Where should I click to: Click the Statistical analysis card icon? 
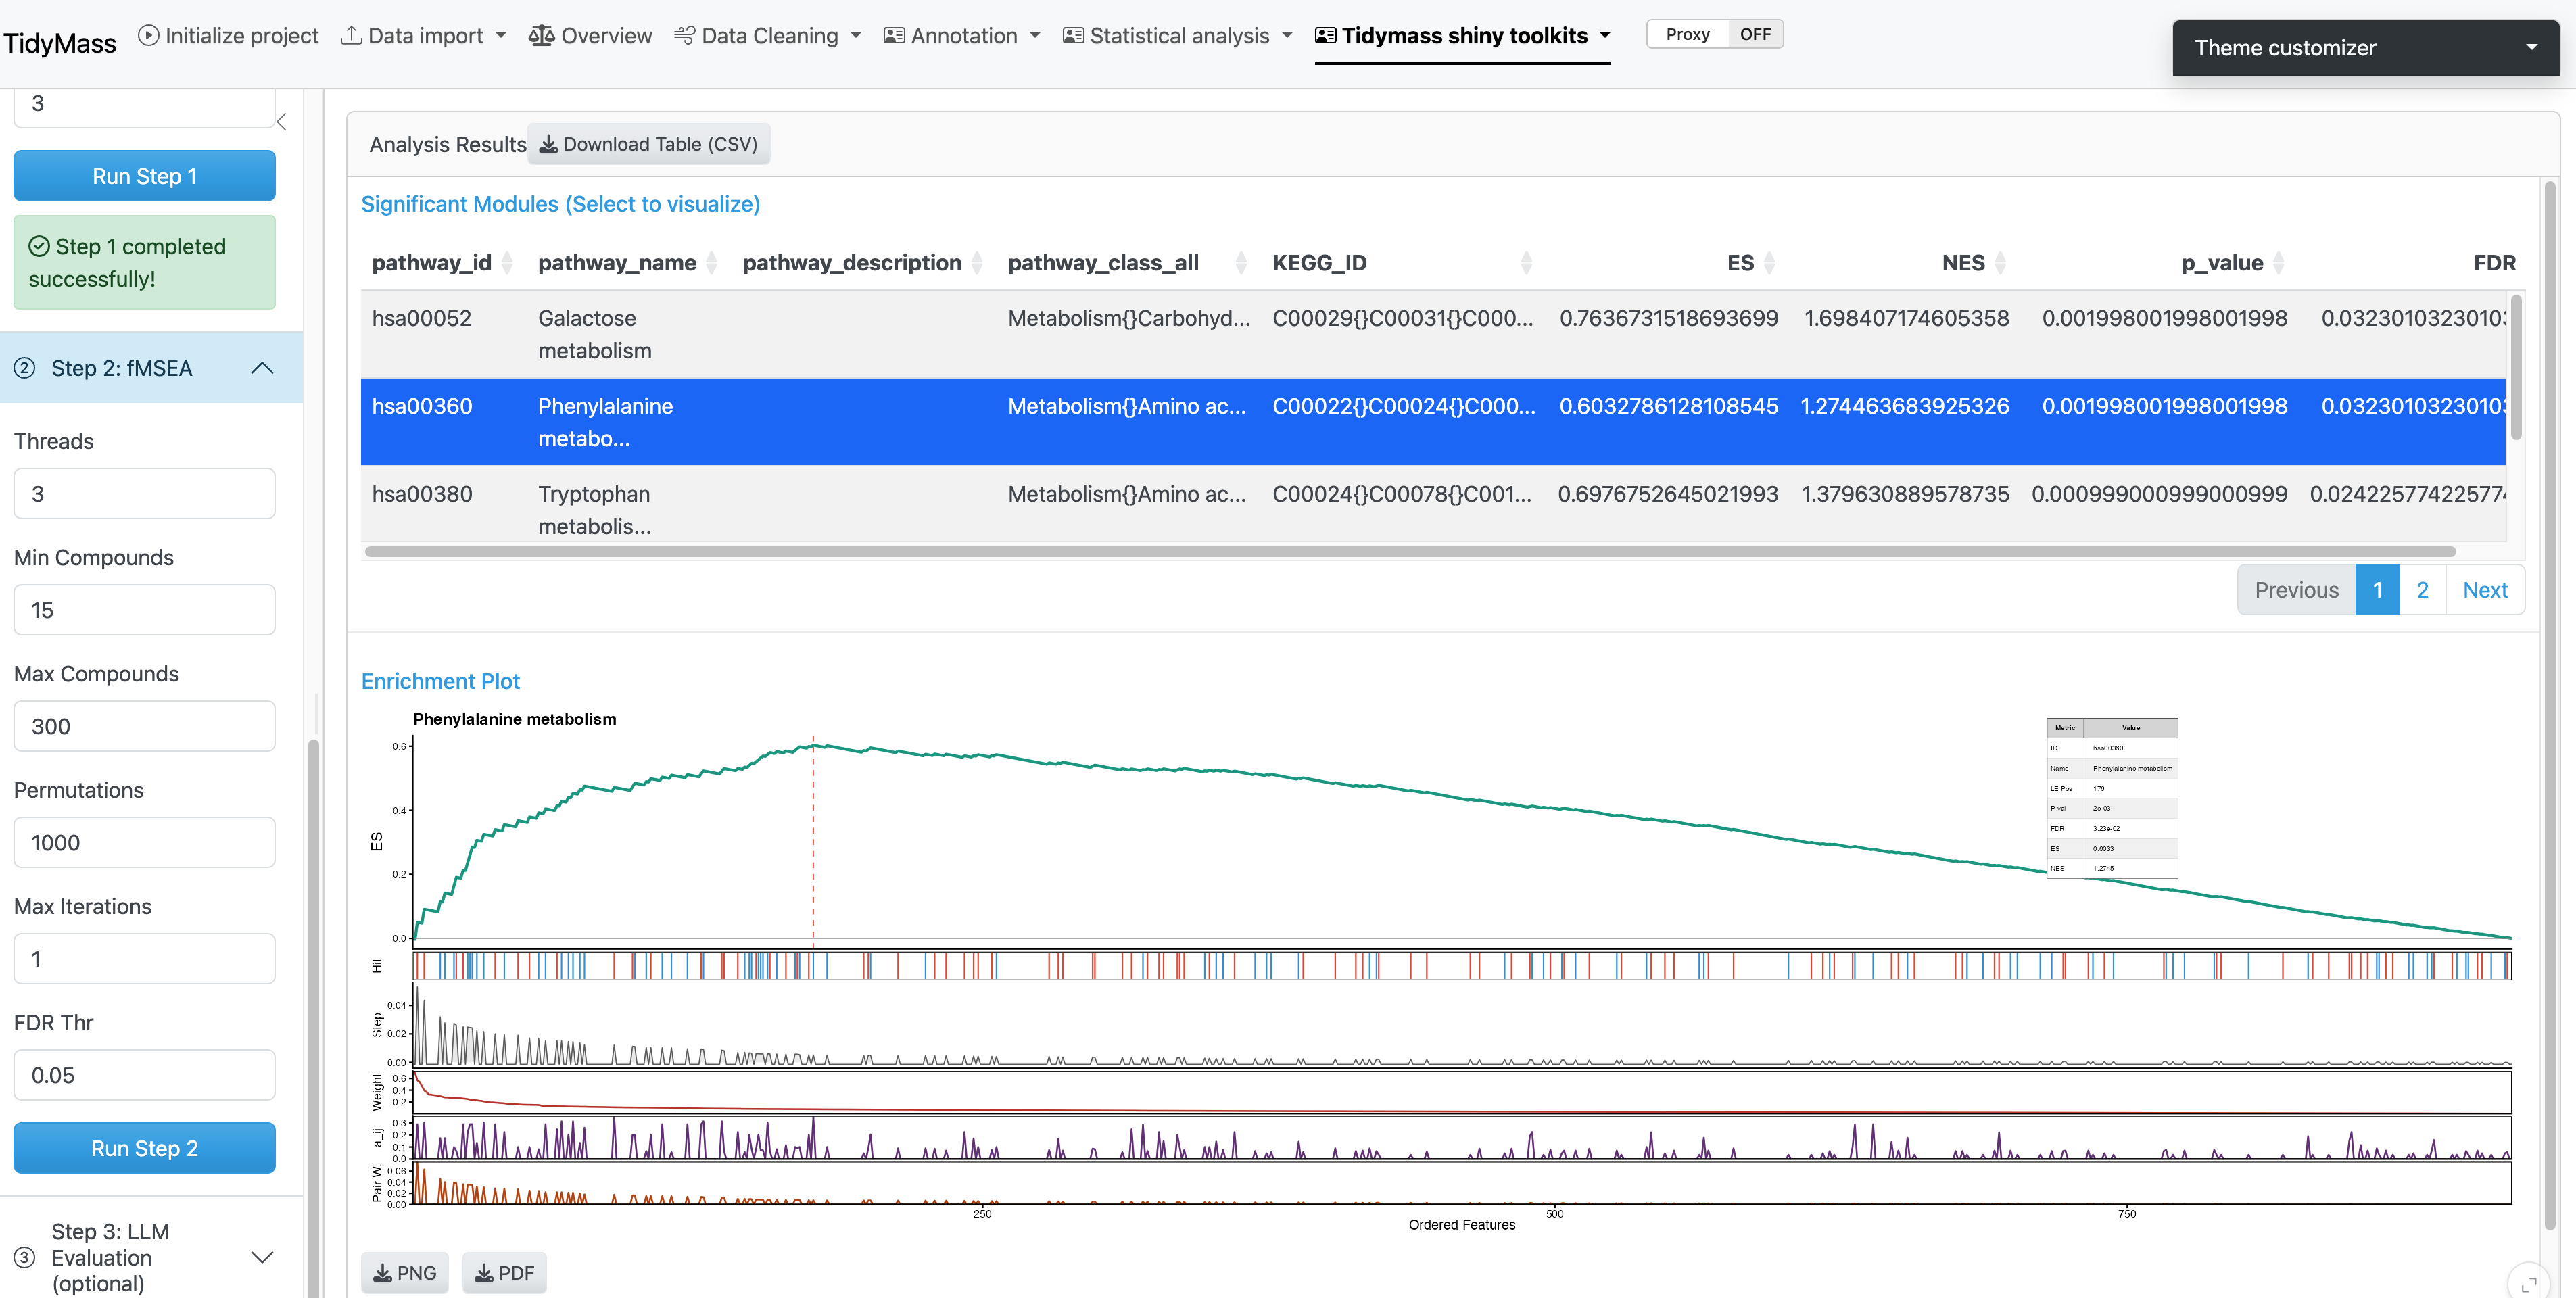click(x=1073, y=35)
